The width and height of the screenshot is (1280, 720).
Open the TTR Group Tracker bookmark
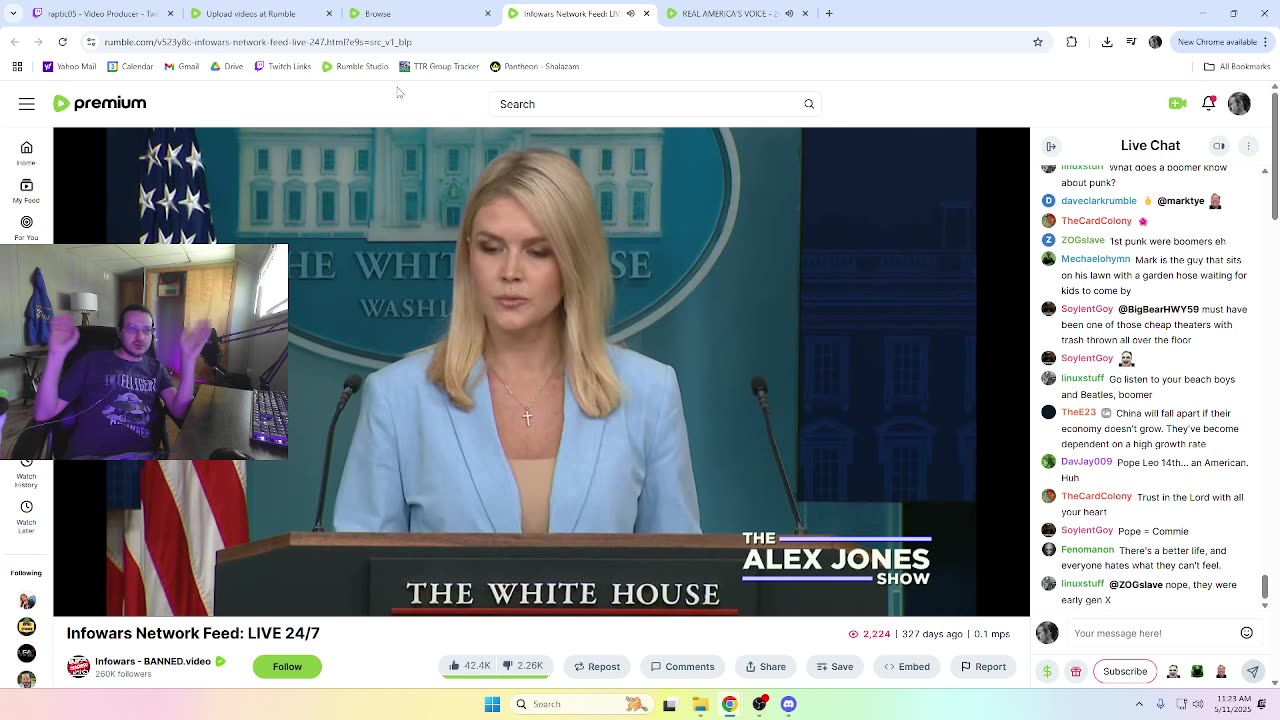[438, 66]
